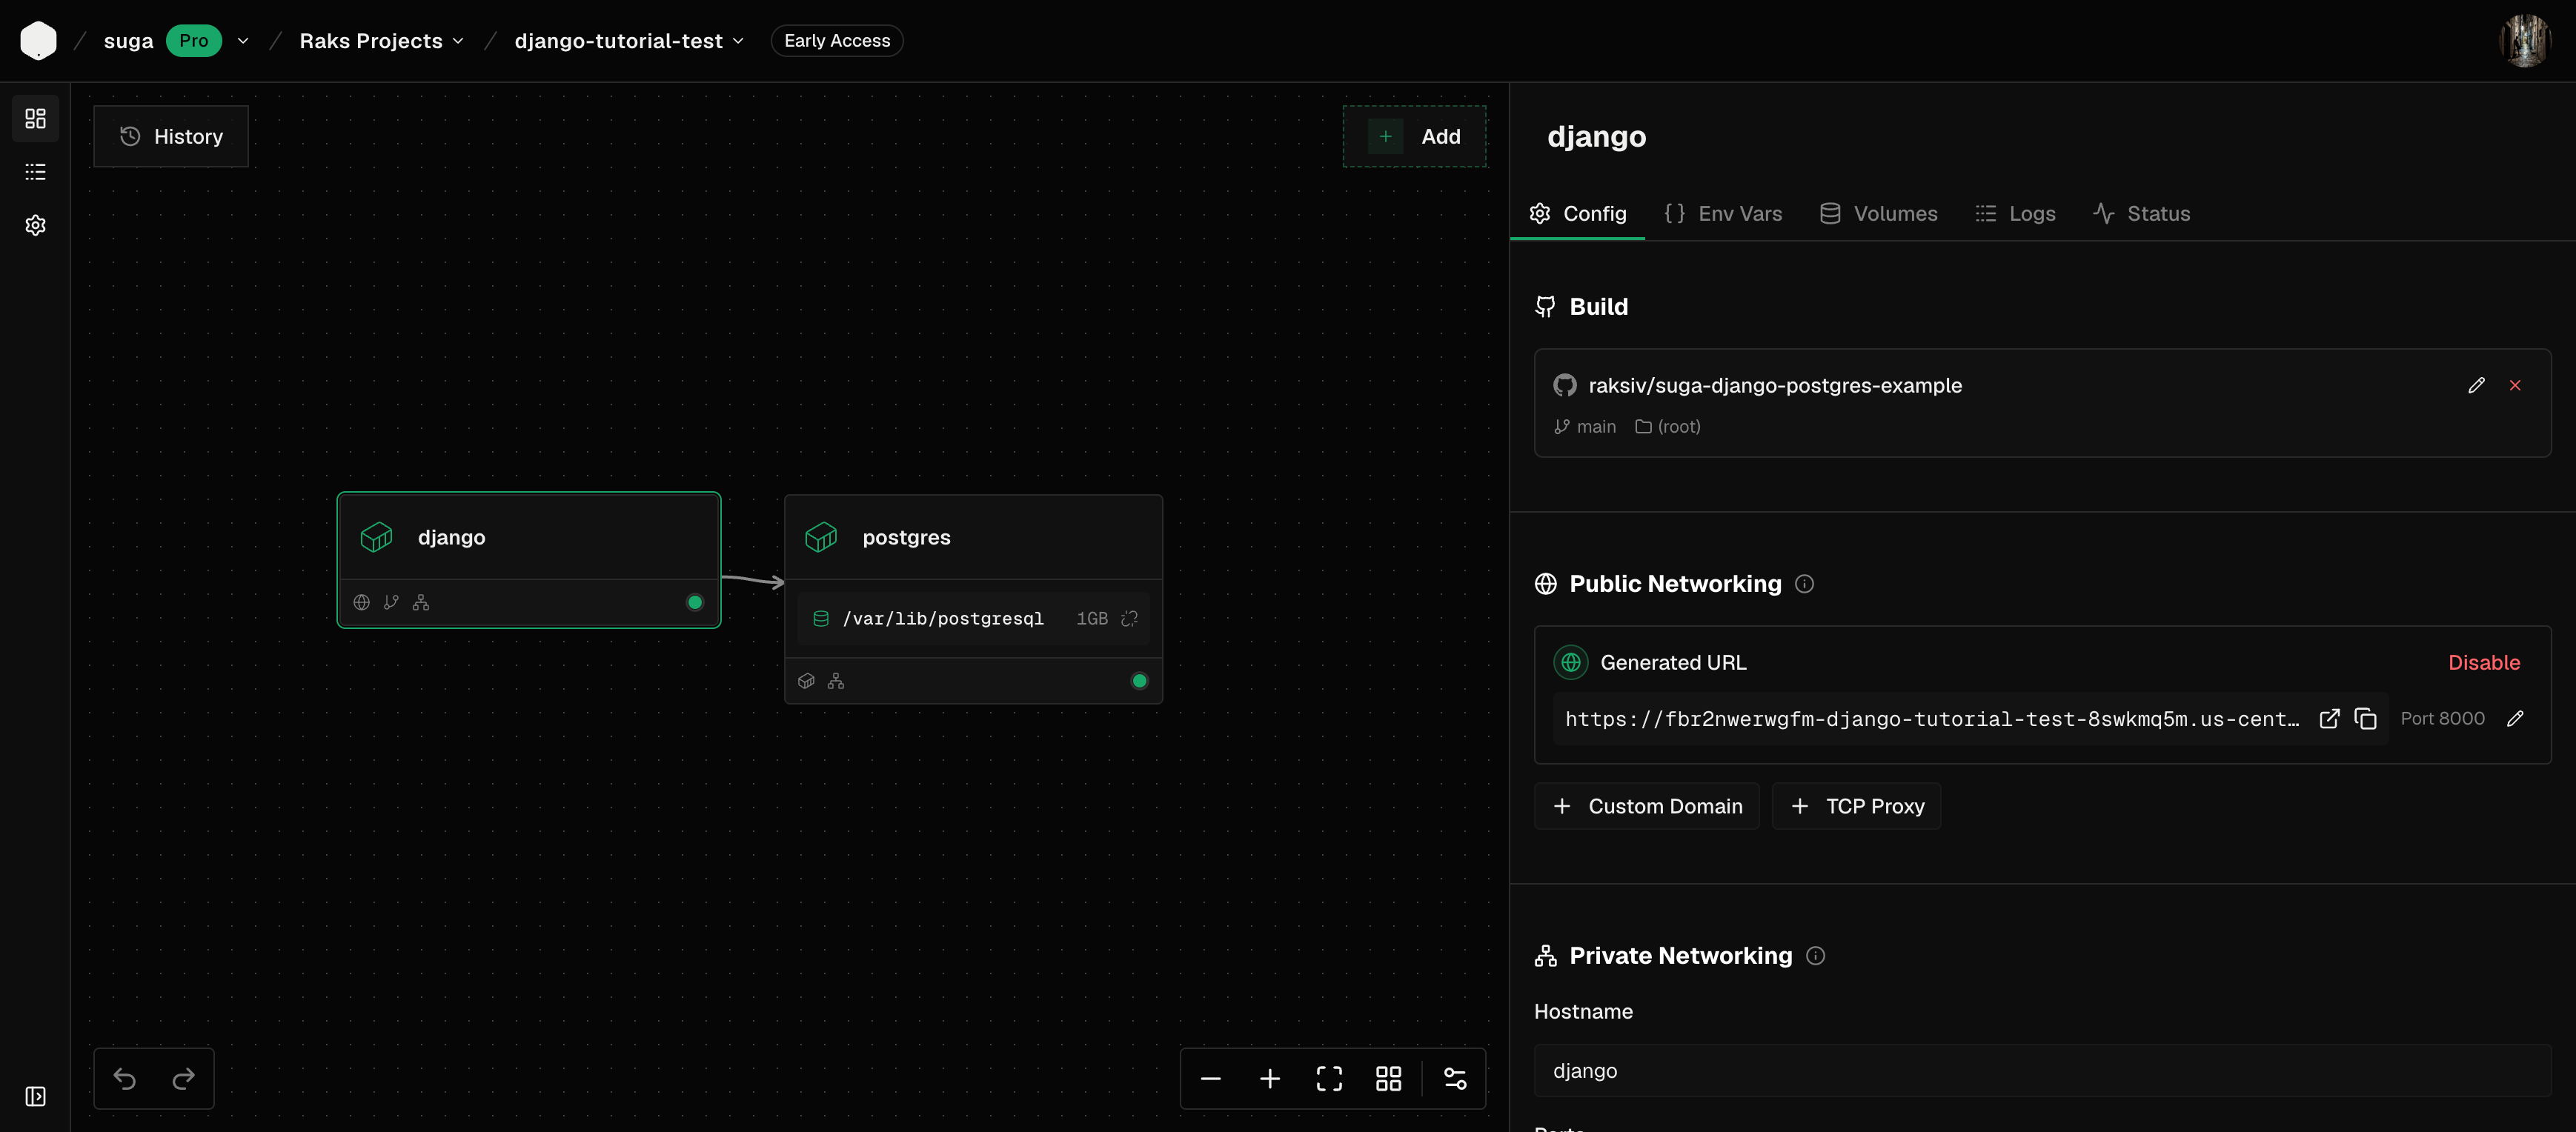Click the generated URL text

(1932, 719)
